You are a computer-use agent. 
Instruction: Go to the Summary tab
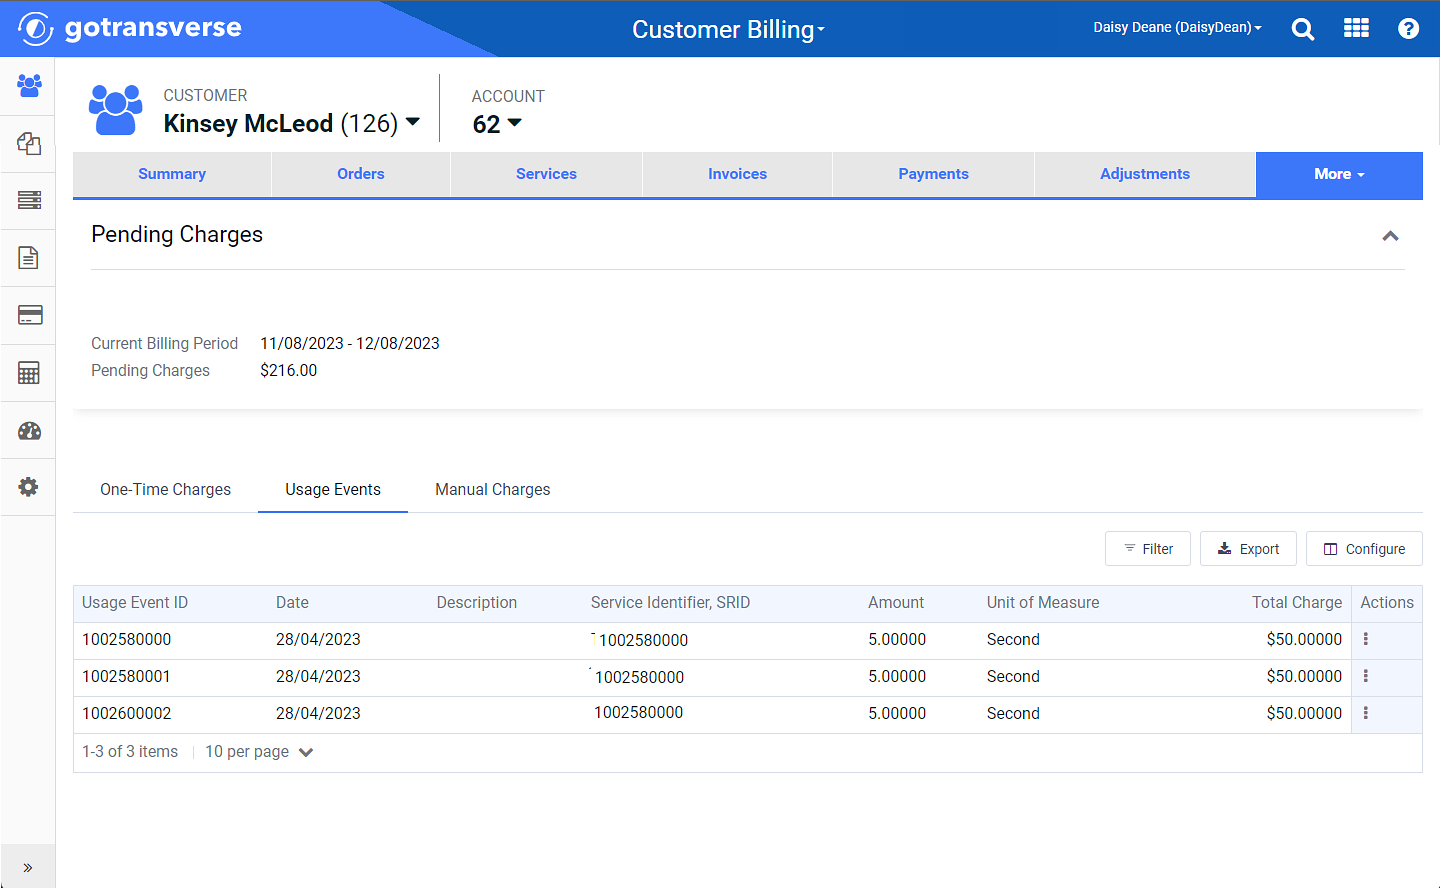[x=172, y=174]
